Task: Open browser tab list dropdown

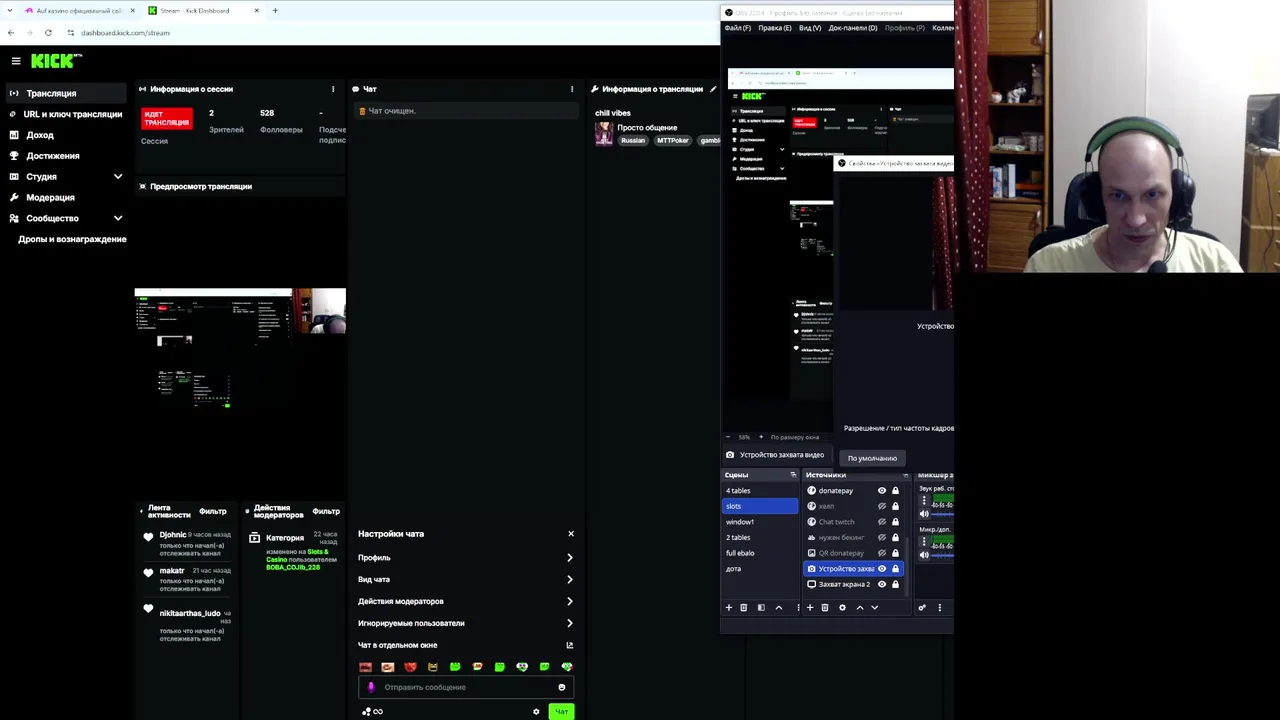Action: click(11, 11)
